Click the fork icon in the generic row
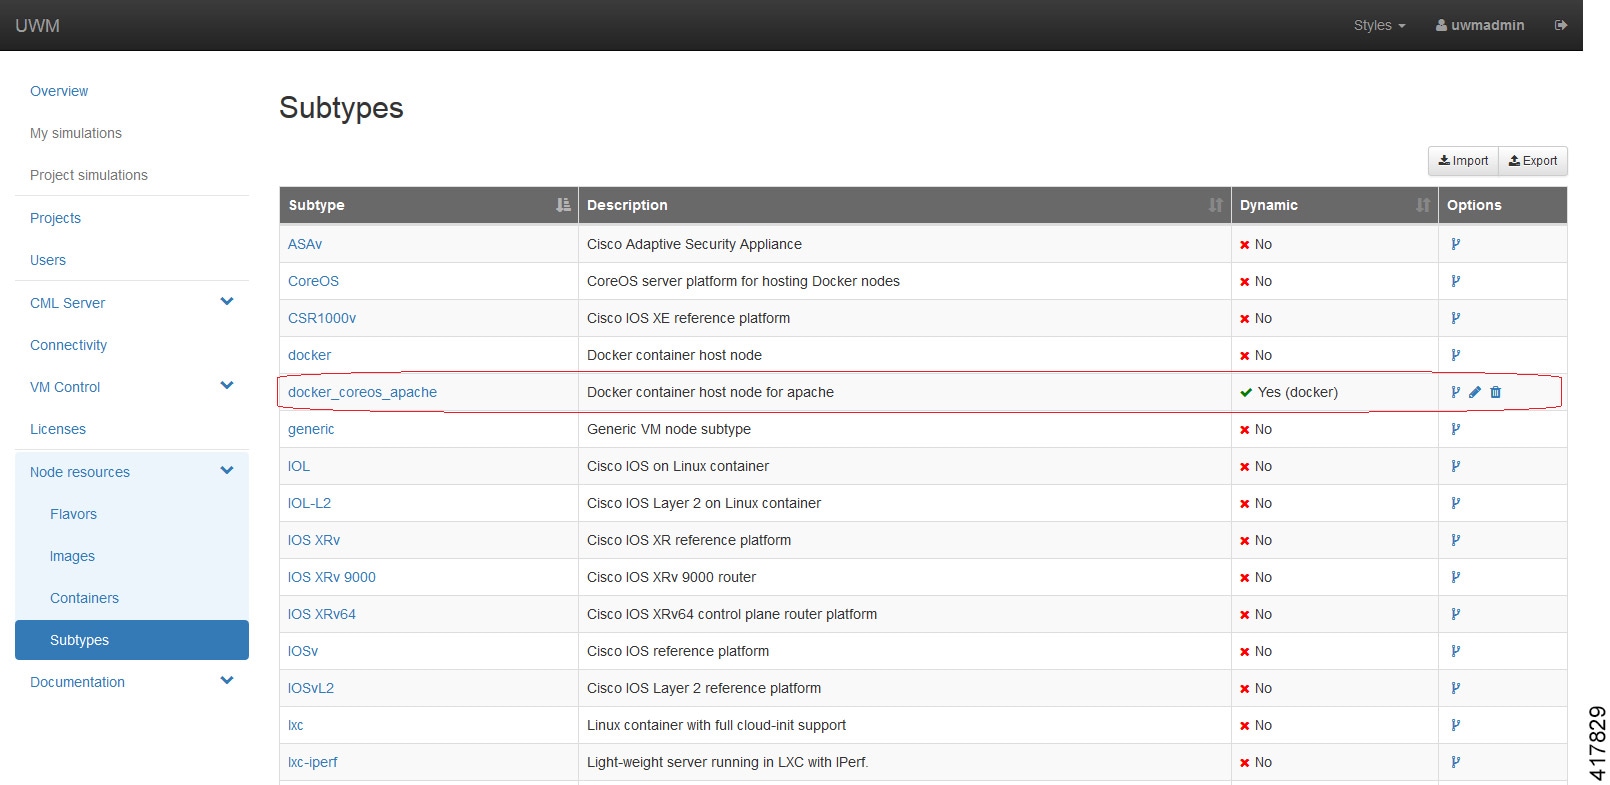The image size is (1610, 785). (1455, 429)
